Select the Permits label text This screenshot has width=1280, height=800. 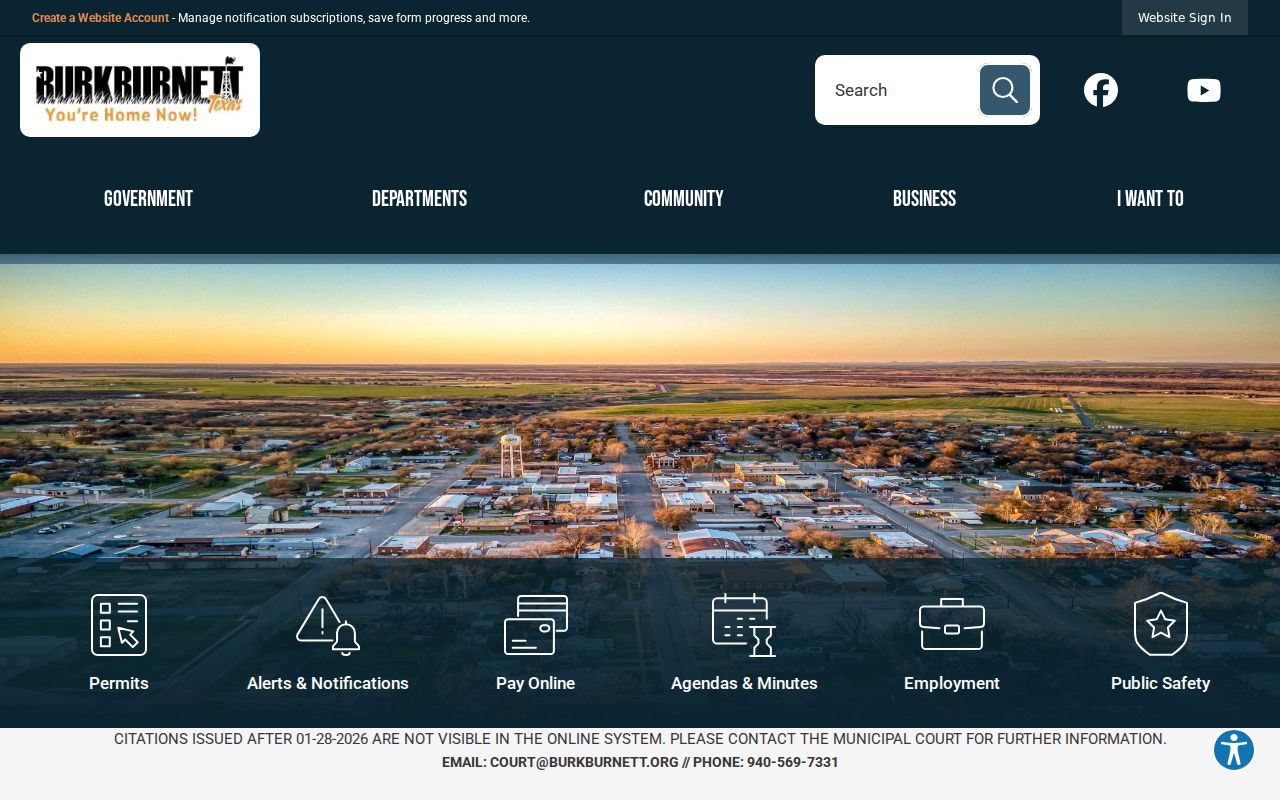click(119, 683)
